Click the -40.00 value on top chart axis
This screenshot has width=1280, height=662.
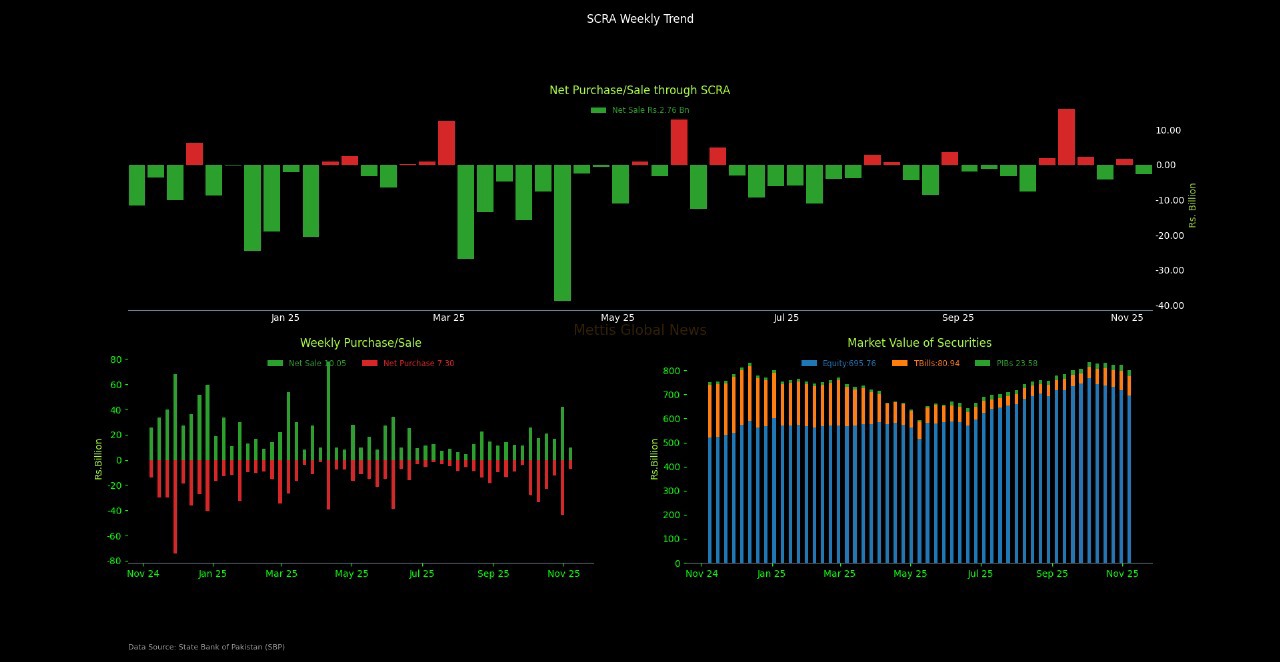coord(1169,305)
